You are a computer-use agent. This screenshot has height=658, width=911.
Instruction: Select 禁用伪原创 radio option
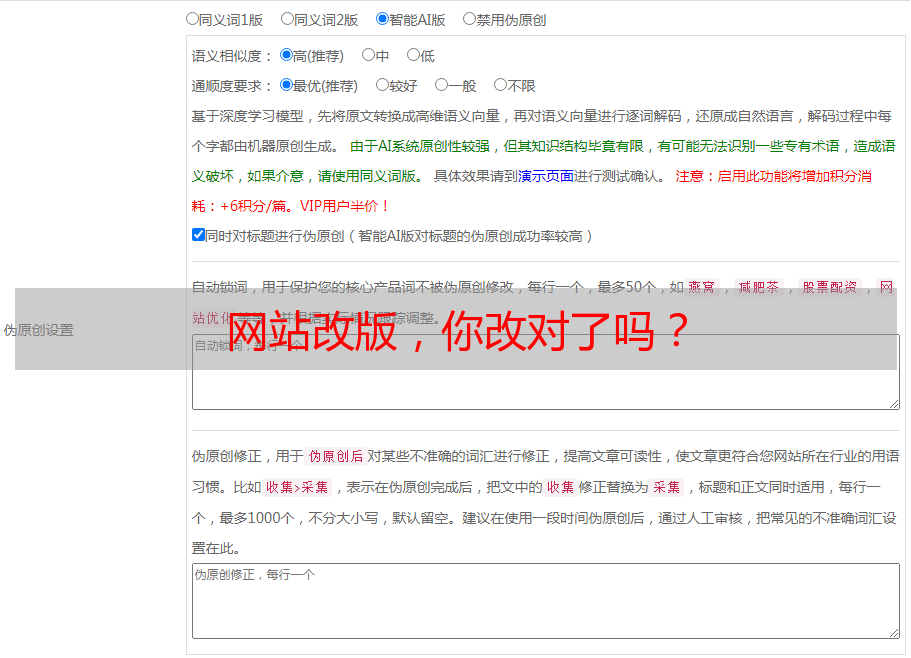click(469, 19)
